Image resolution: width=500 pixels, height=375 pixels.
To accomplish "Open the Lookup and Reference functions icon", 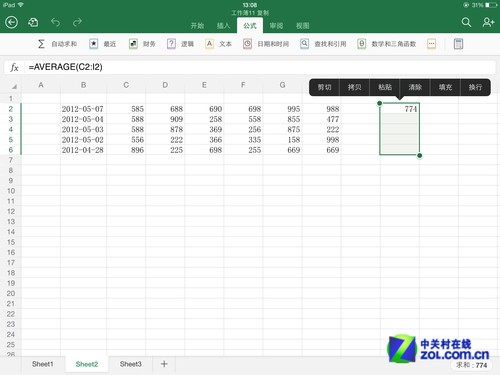I will click(x=304, y=44).
